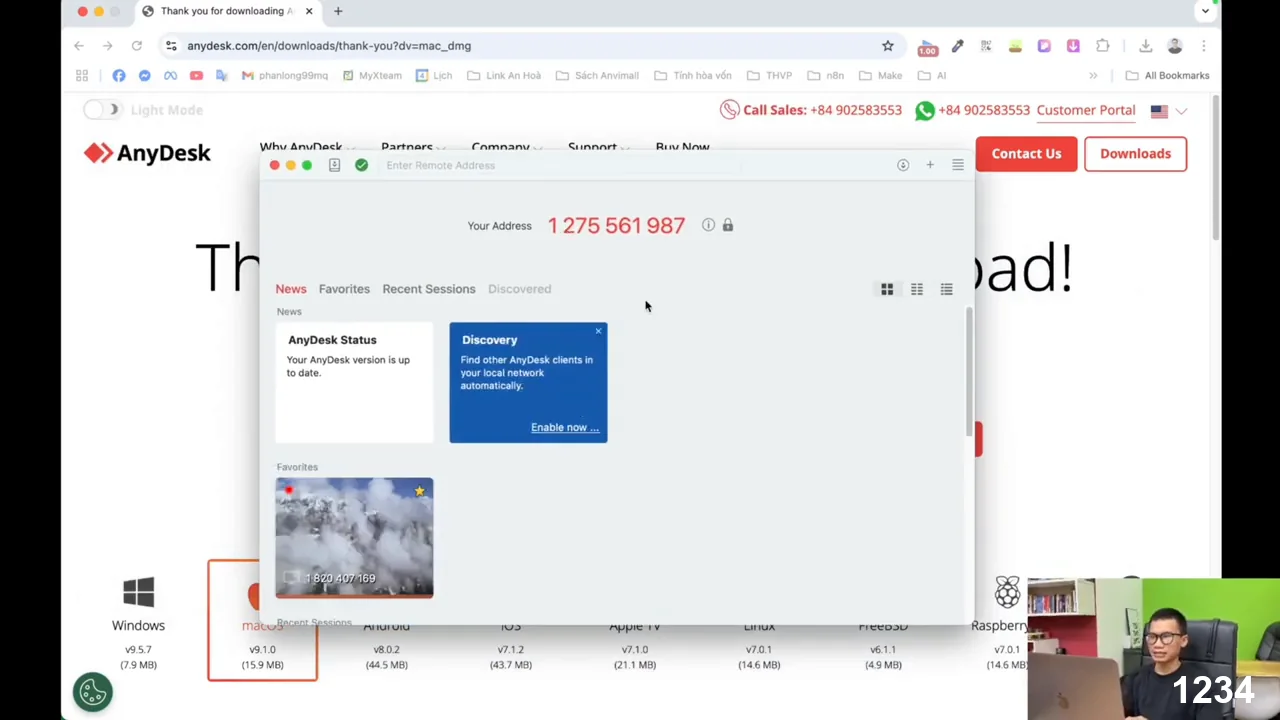The width and height of the screenshot is (1280, 720).
Task: Open the AnyDesk Status news card
Action: 355,382
